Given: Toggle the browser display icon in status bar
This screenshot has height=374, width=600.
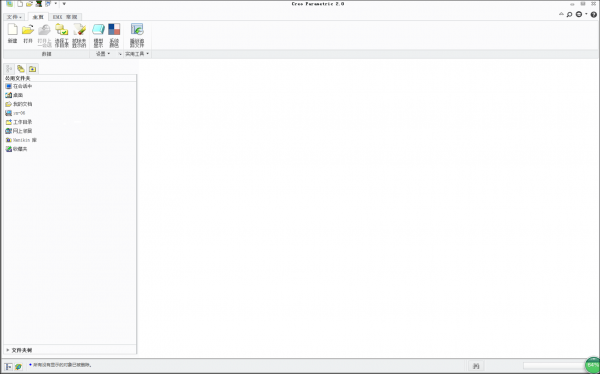Looking at the screenshot, I should pos(18,366).
